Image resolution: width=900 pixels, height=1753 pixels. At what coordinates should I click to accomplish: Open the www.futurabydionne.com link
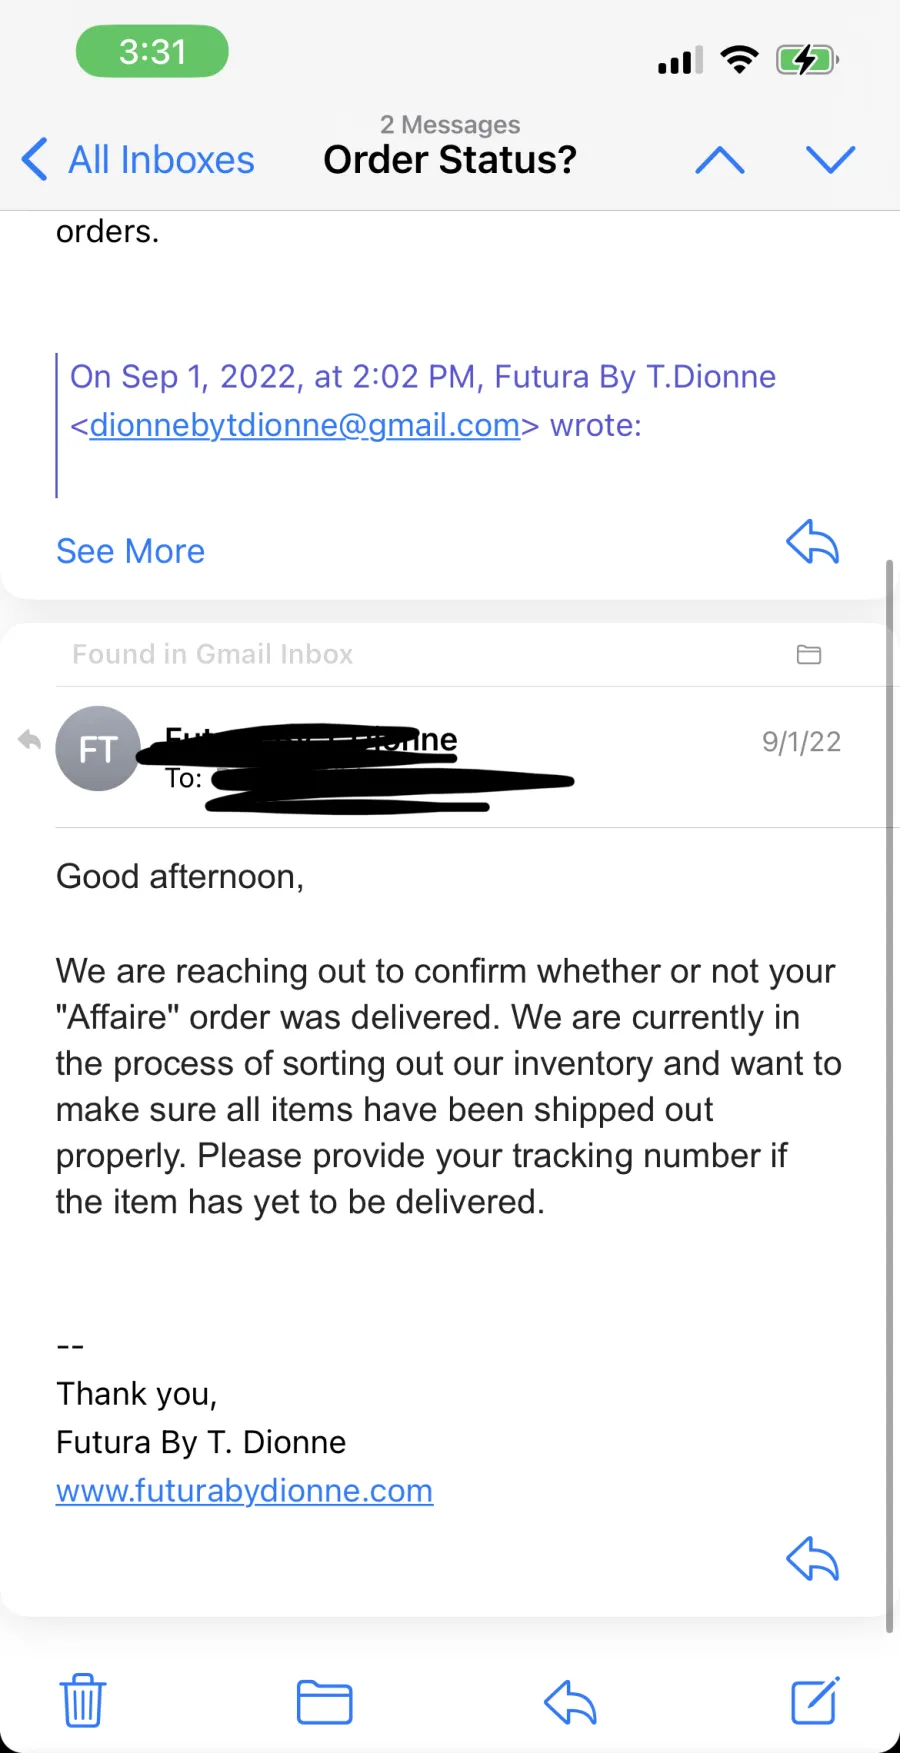(x=245, y=1491)
